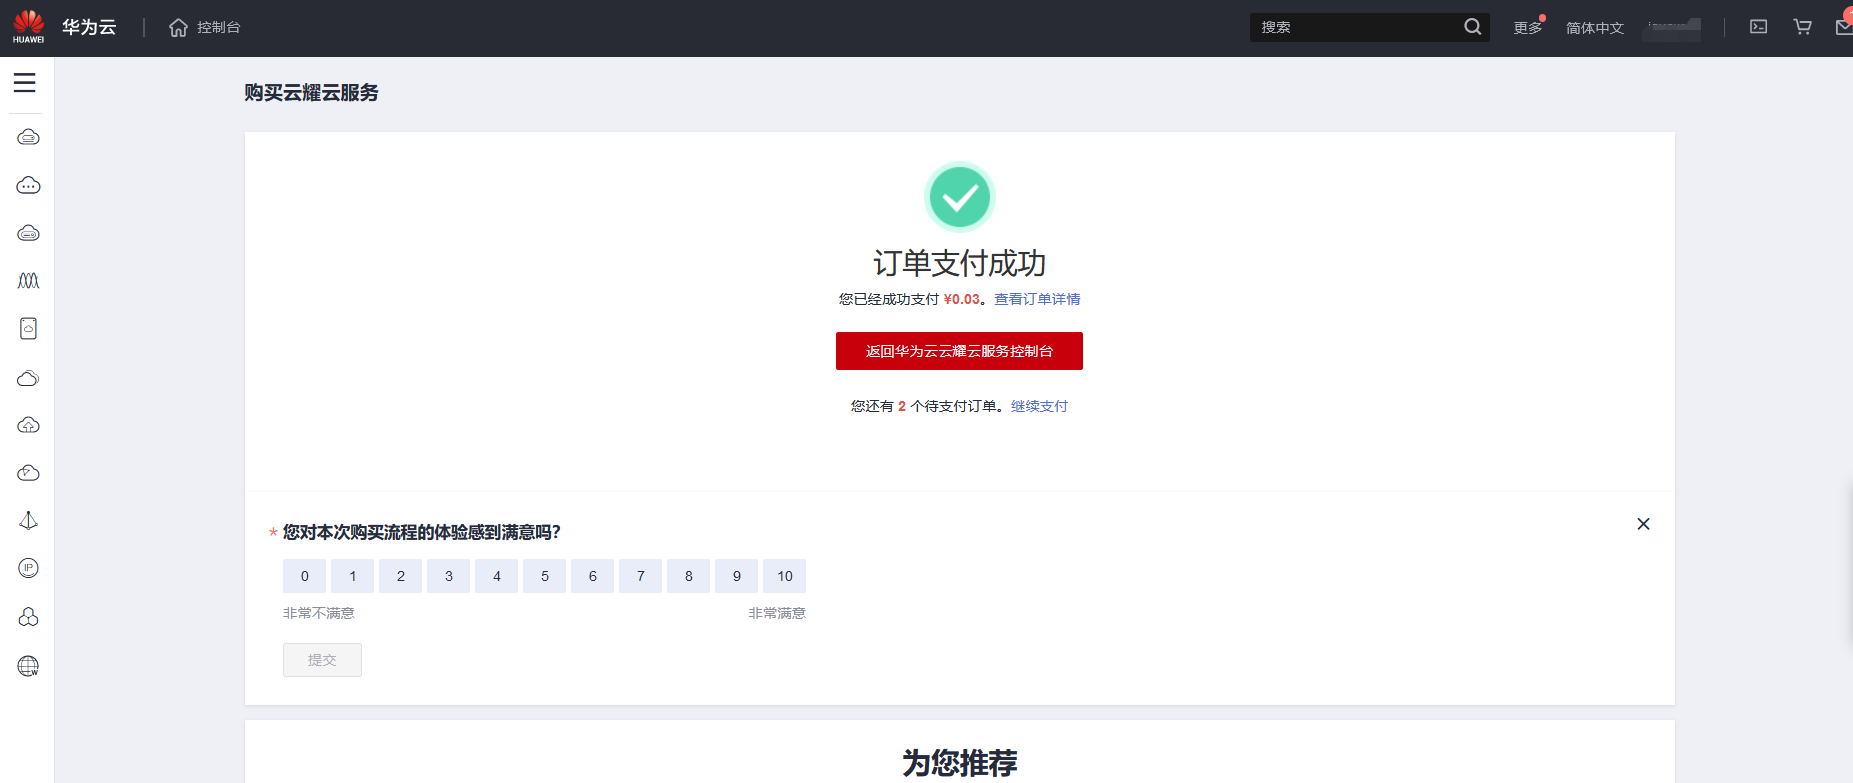1853x783 pixels.
Task: Open the mail messages icon
Action: point(1844,27)
